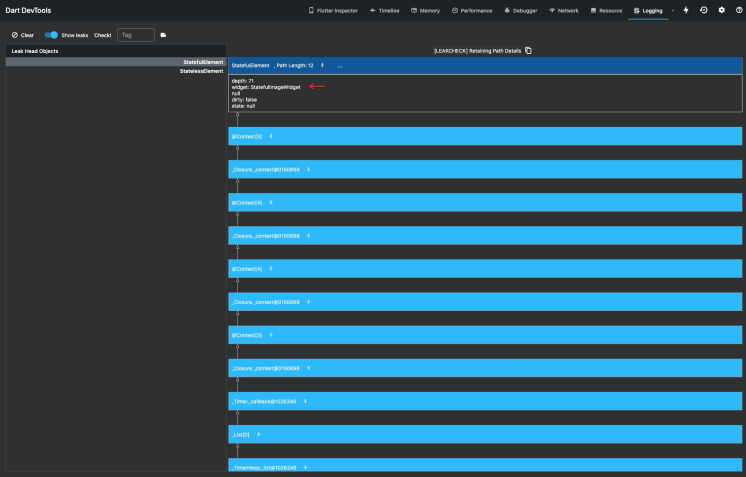
Task: Toggle the Show leaks switch
Action: click(51, 35)
